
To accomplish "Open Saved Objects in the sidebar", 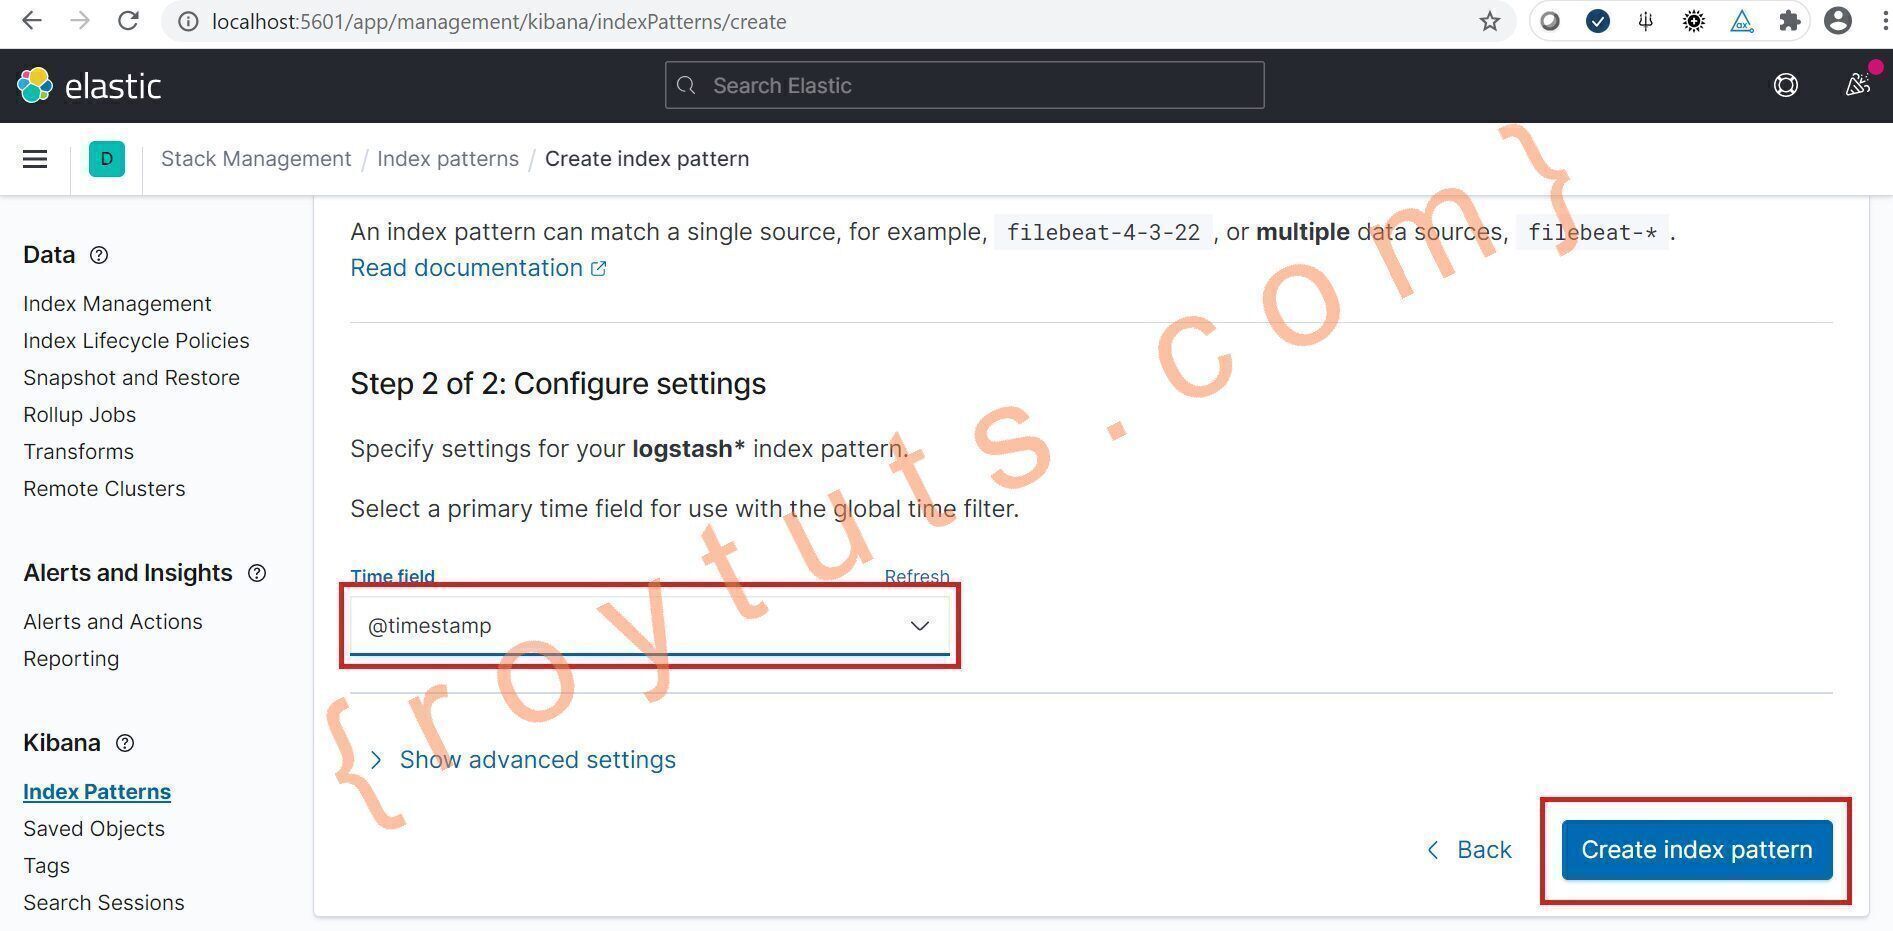I will [x=94, y=829].
